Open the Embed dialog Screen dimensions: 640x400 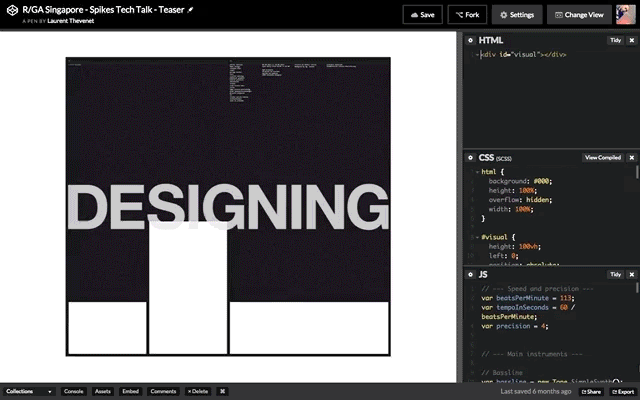pos(131,391)
